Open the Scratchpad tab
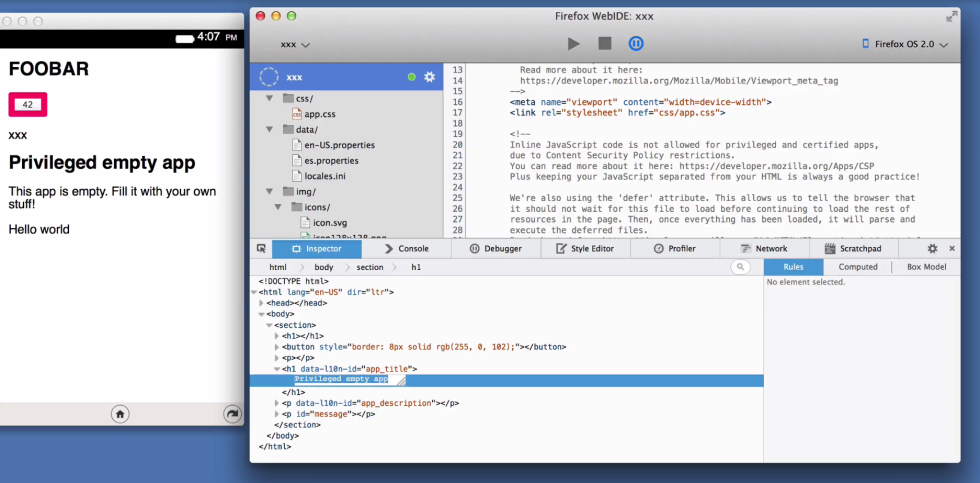980x483 pixels. click(x=854, y=249)
